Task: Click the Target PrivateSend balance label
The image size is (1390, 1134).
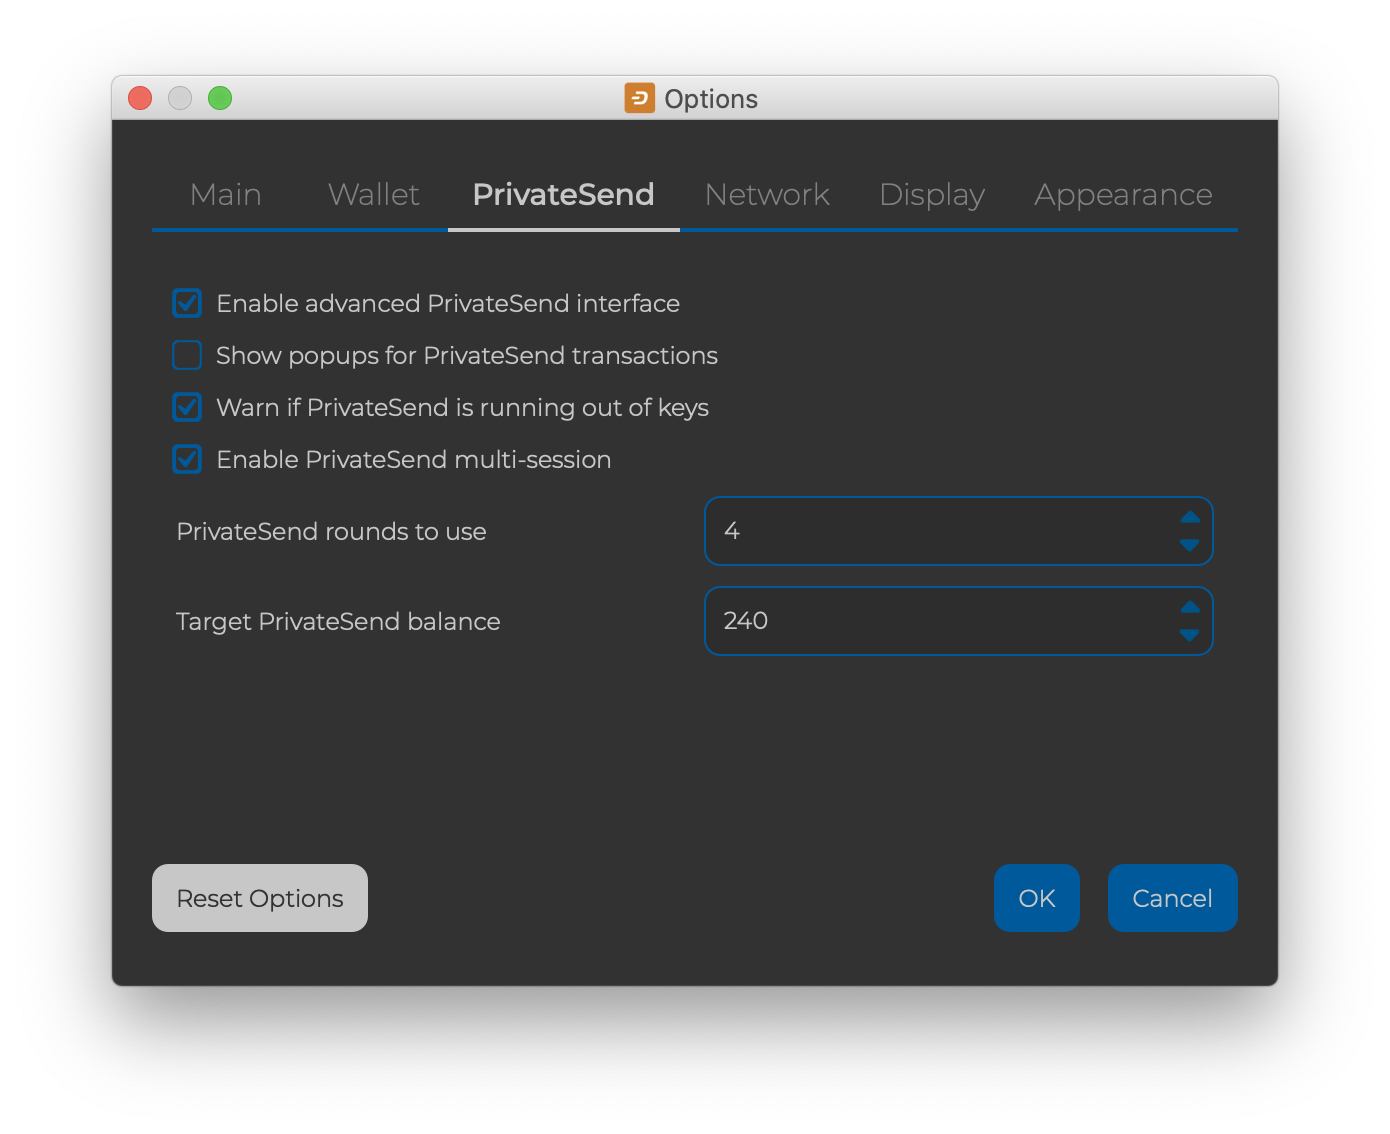Action: [x=338, y=621]
